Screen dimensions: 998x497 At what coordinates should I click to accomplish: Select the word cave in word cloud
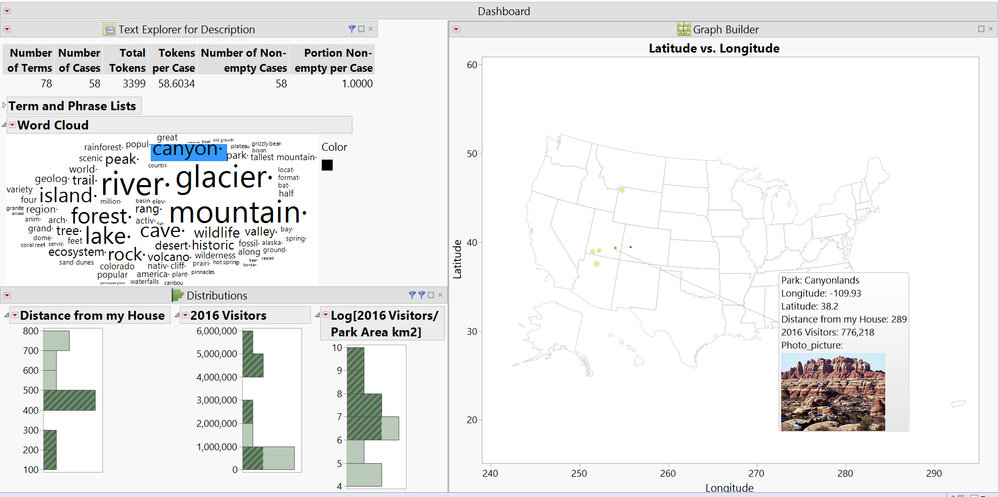click(x=162, y=230)
